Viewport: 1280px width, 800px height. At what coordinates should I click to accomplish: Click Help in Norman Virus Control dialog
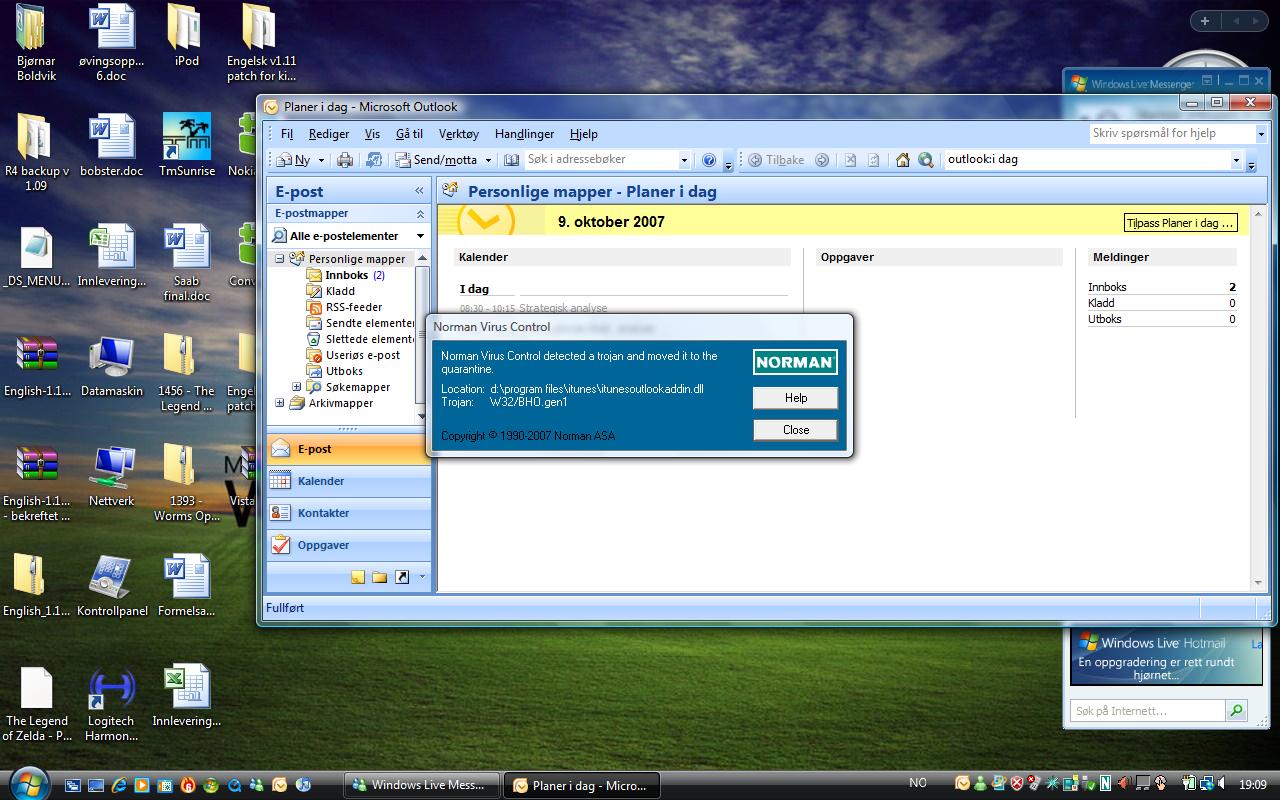coord(796,398)
